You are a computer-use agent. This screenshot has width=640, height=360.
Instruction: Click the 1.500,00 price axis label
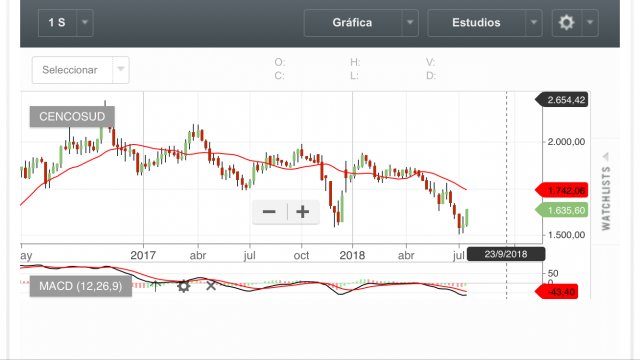(566, 235)
